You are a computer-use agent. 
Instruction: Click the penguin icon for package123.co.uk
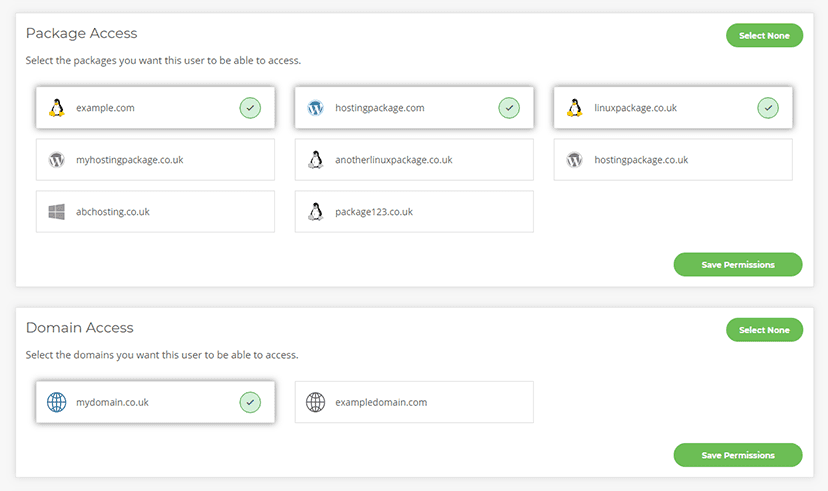[316, 212]
